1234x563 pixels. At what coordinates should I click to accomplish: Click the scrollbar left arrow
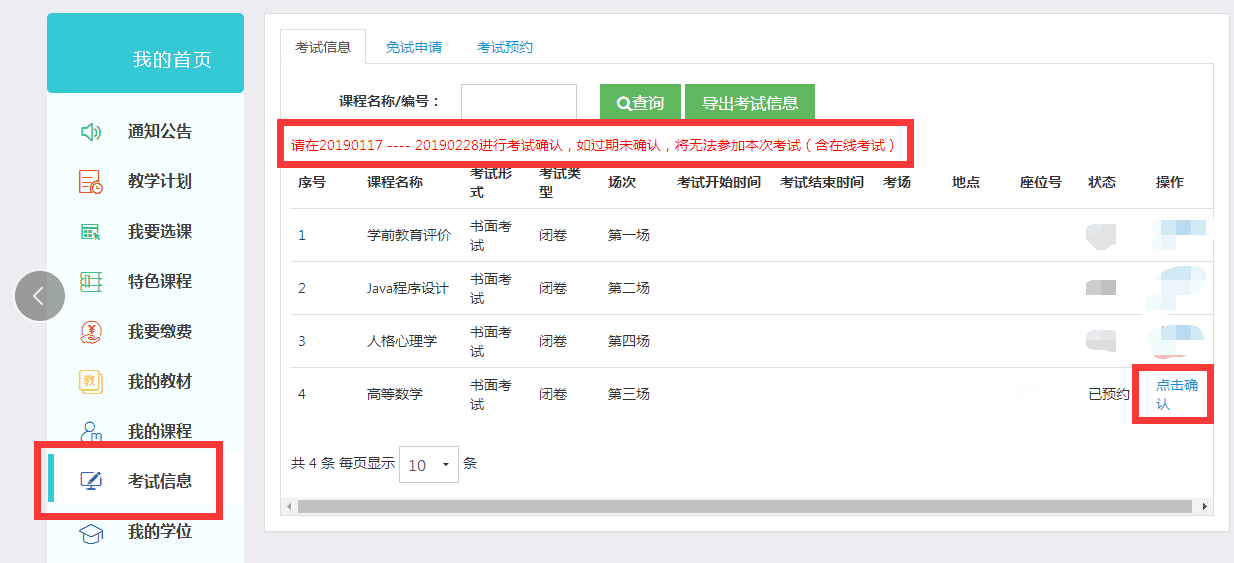290,507
